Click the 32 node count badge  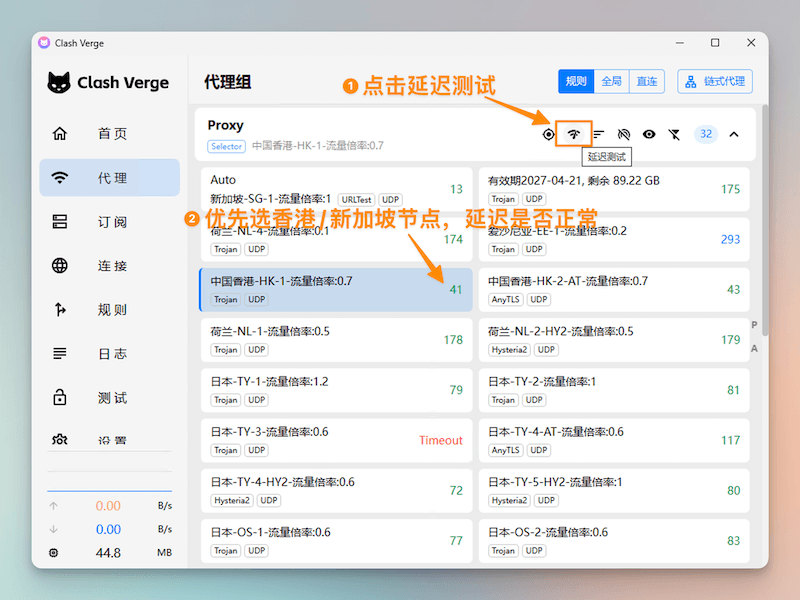[706, 134]
